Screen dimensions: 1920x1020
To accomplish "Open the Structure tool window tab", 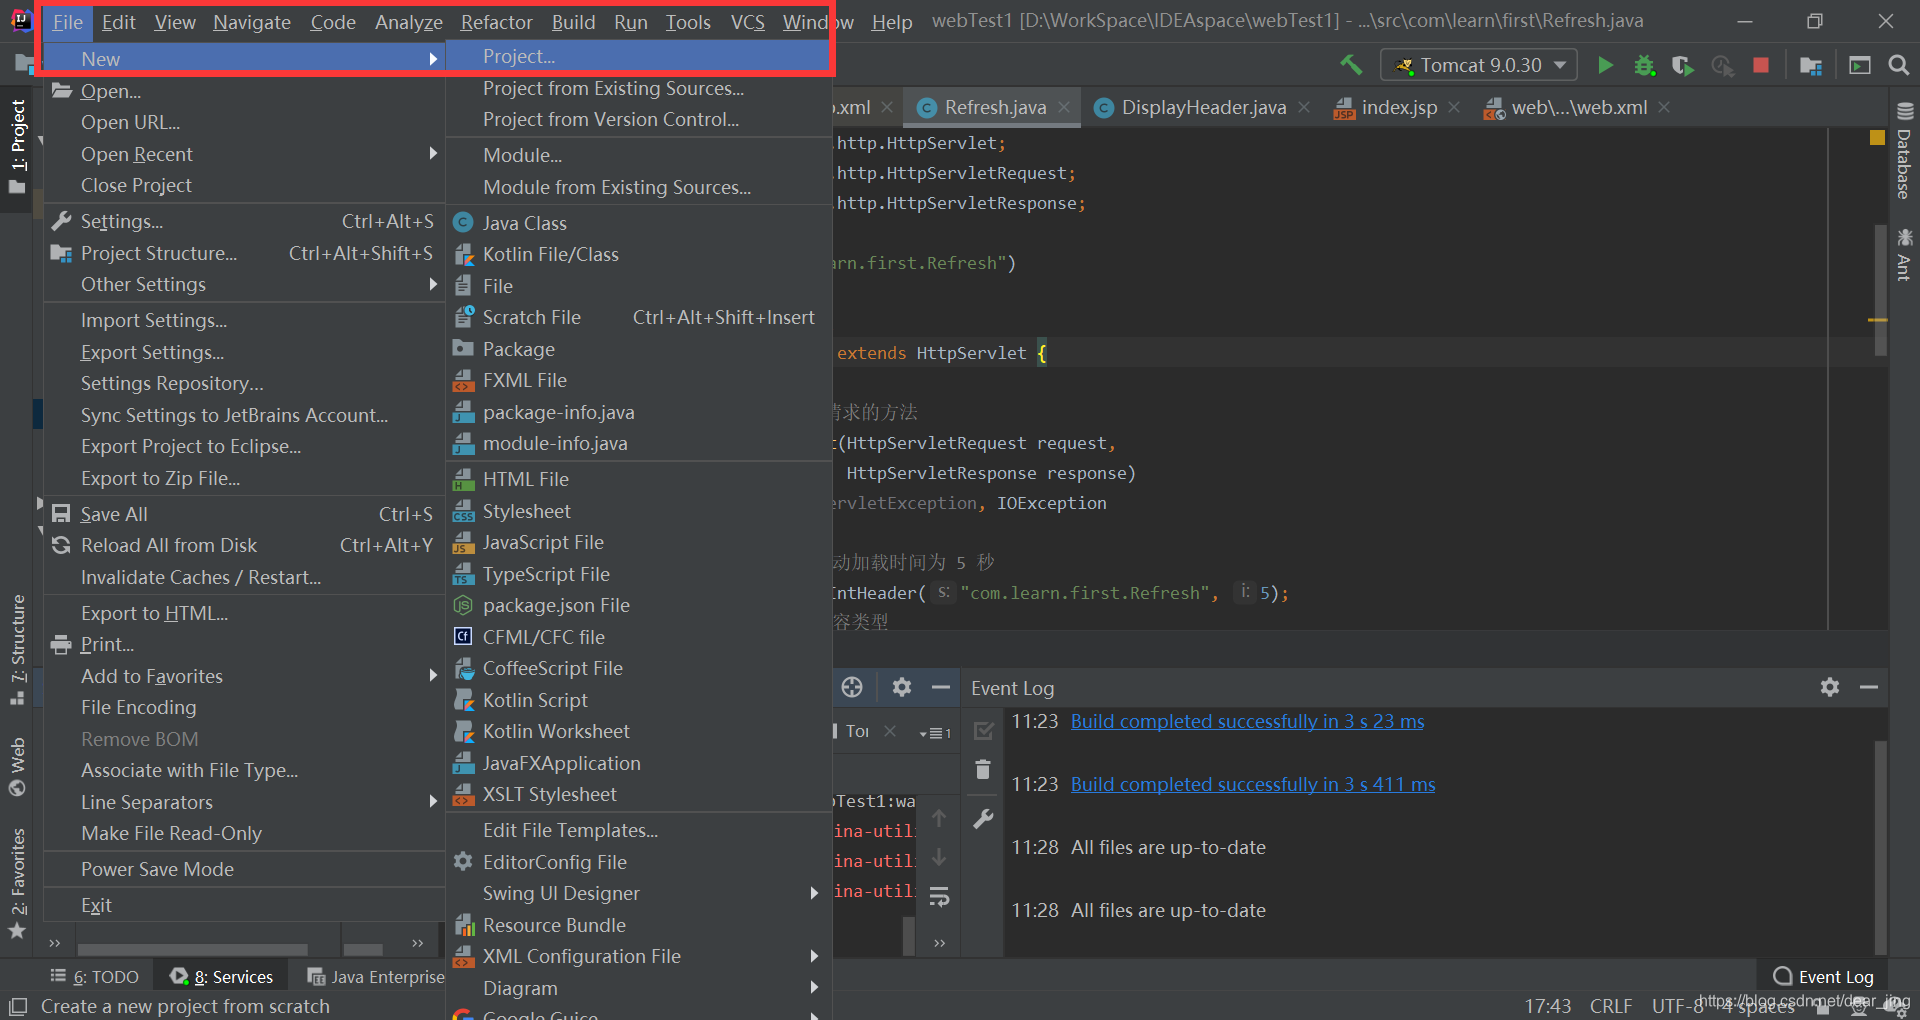I will 17,650.
